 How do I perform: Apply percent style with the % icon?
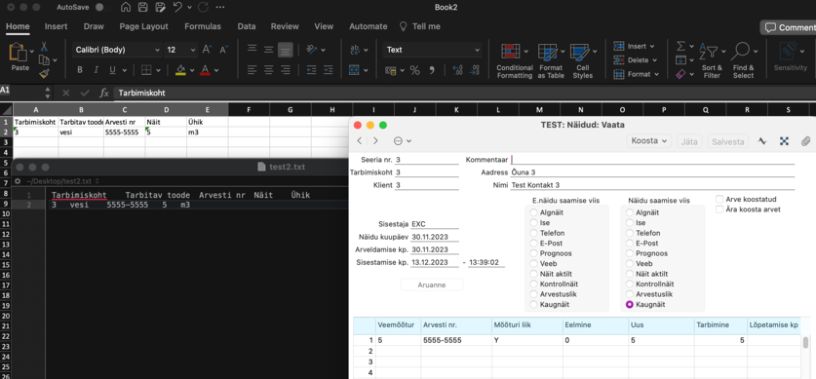click(x=415, y=70)
